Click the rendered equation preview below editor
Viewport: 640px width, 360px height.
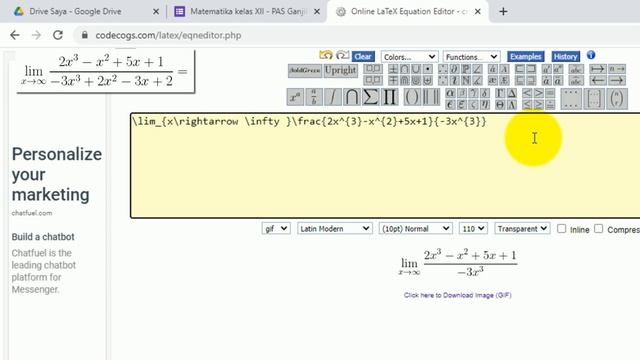(x=458, y=263)
